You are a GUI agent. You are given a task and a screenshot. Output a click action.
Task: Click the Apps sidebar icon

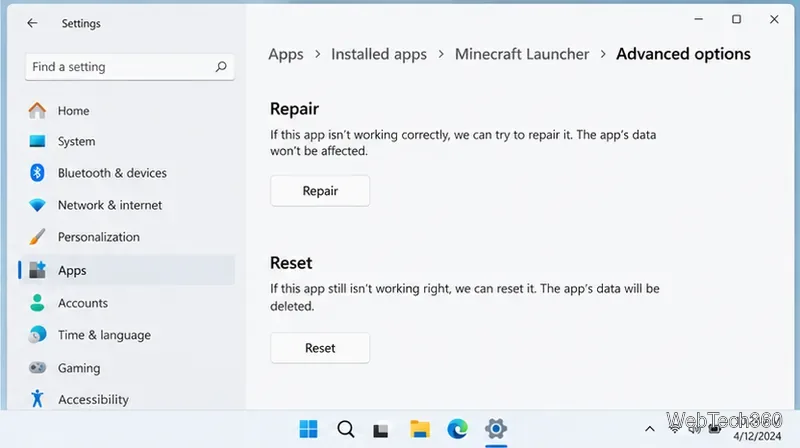(x=37, y=270)
